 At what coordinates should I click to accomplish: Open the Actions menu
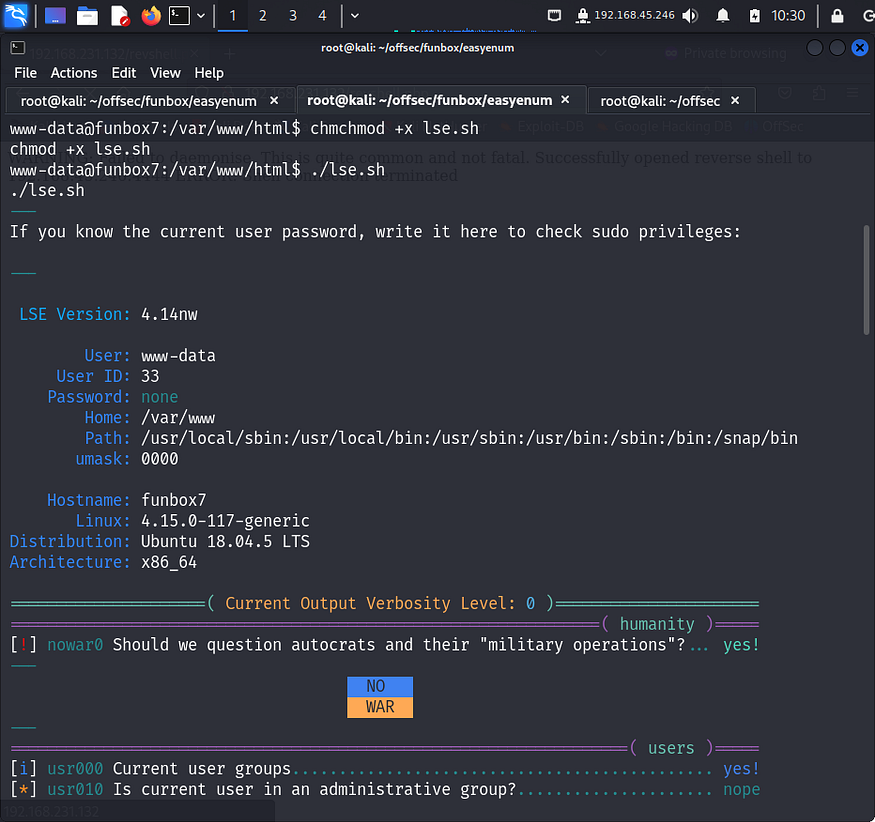click(x=74, y=73)
